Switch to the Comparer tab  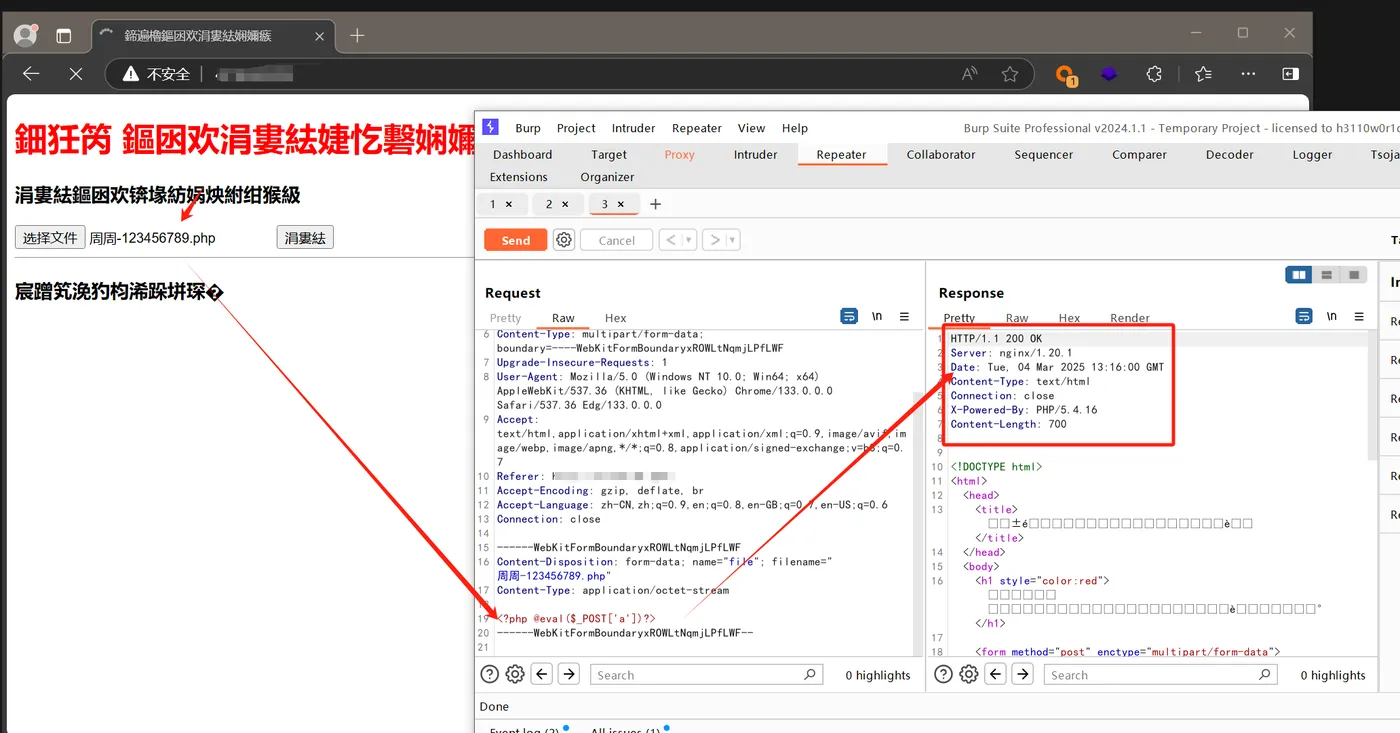[x=1139, y=154]
